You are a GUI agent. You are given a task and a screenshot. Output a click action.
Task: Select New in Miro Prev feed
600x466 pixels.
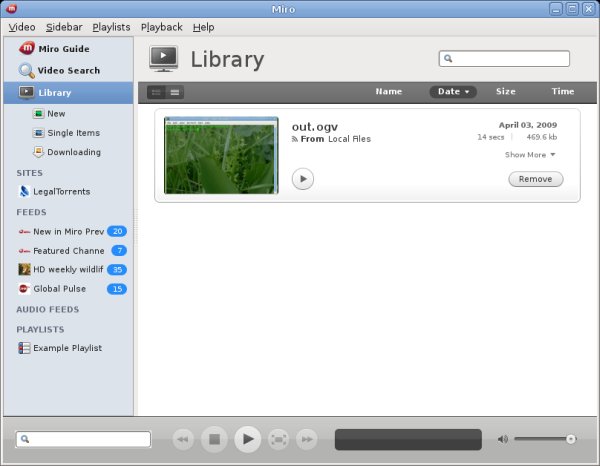(x=68, y=231)
